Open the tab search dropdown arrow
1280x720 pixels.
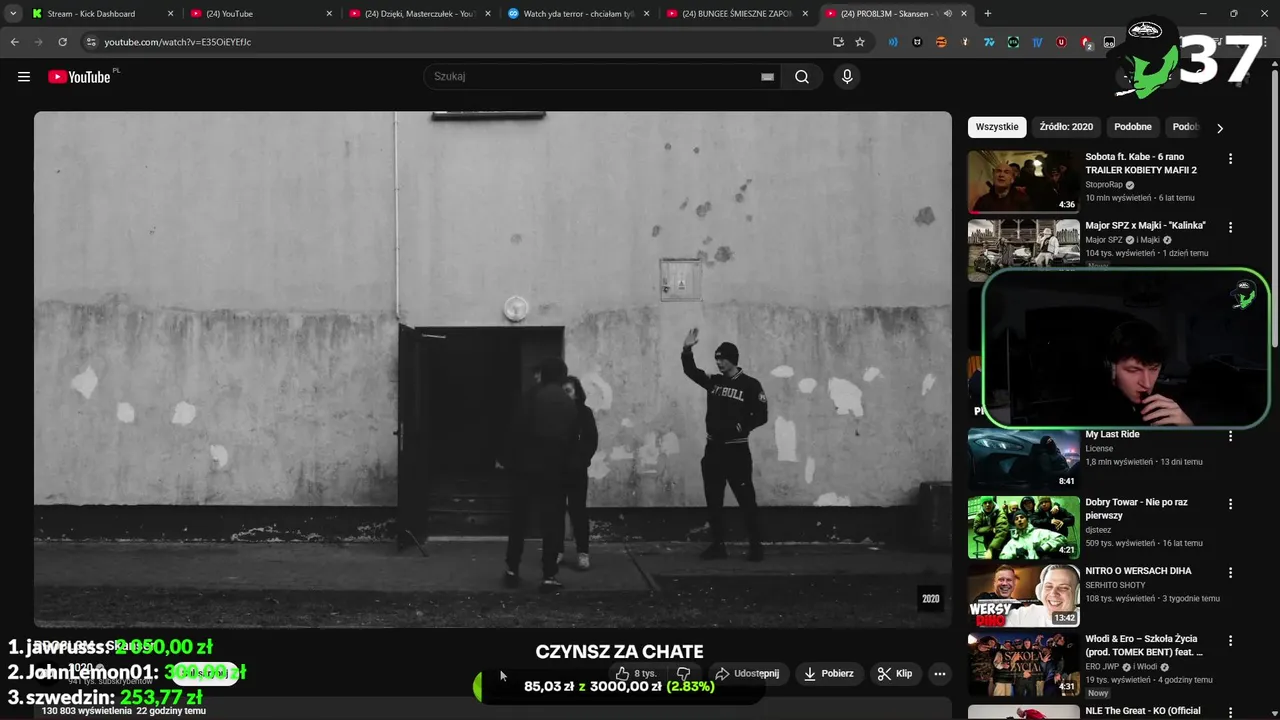point(13,14)
